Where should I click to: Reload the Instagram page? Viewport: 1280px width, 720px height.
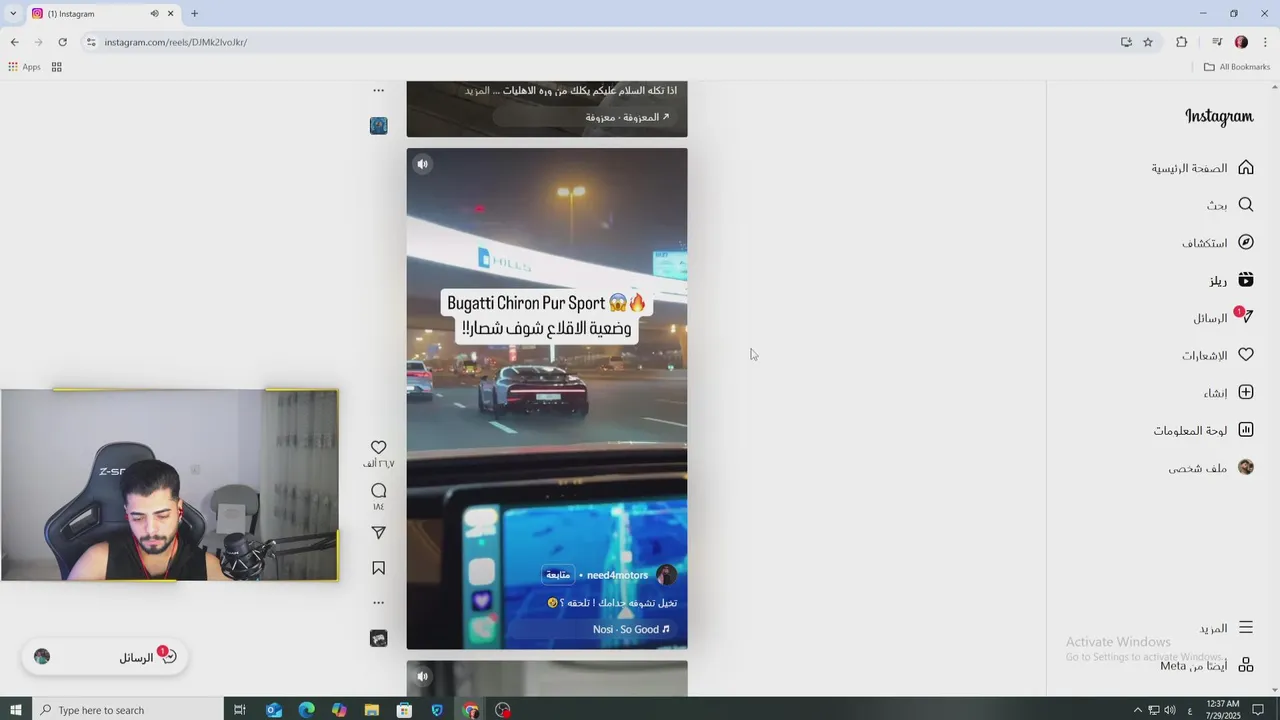[62, 42]
